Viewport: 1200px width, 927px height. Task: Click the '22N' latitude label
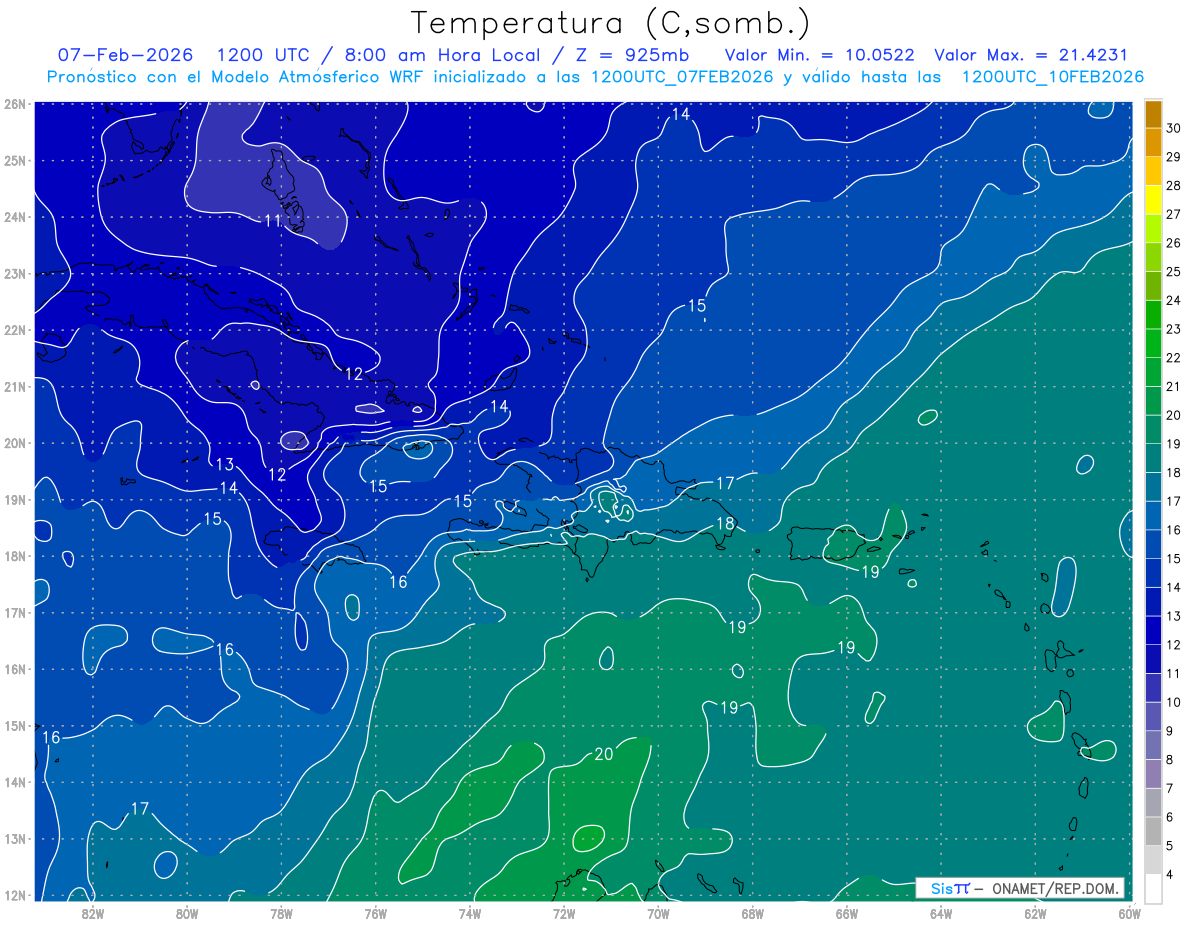(14, 330)
